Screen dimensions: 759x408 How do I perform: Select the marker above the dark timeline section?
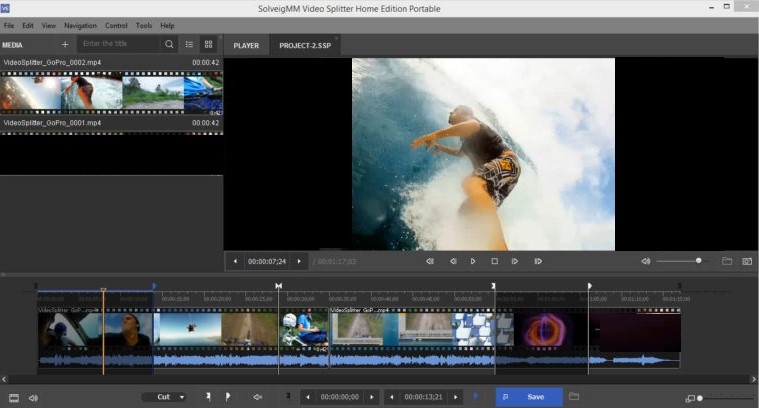click(493, 286)
